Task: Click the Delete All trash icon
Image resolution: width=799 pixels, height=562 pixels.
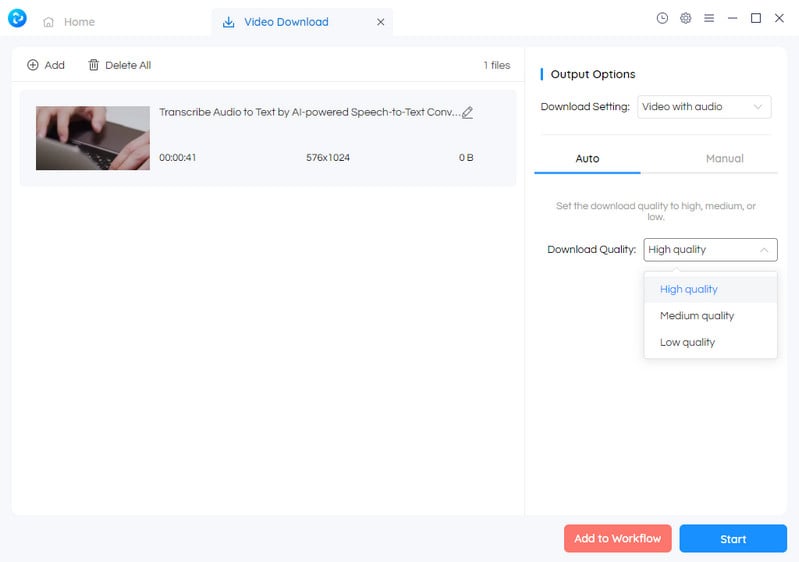Action: click(93, 65)
